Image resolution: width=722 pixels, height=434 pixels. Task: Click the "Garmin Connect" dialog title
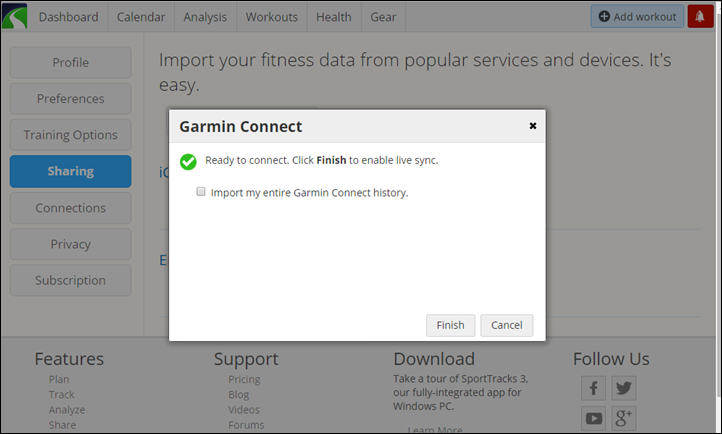(x=241, y=127)
